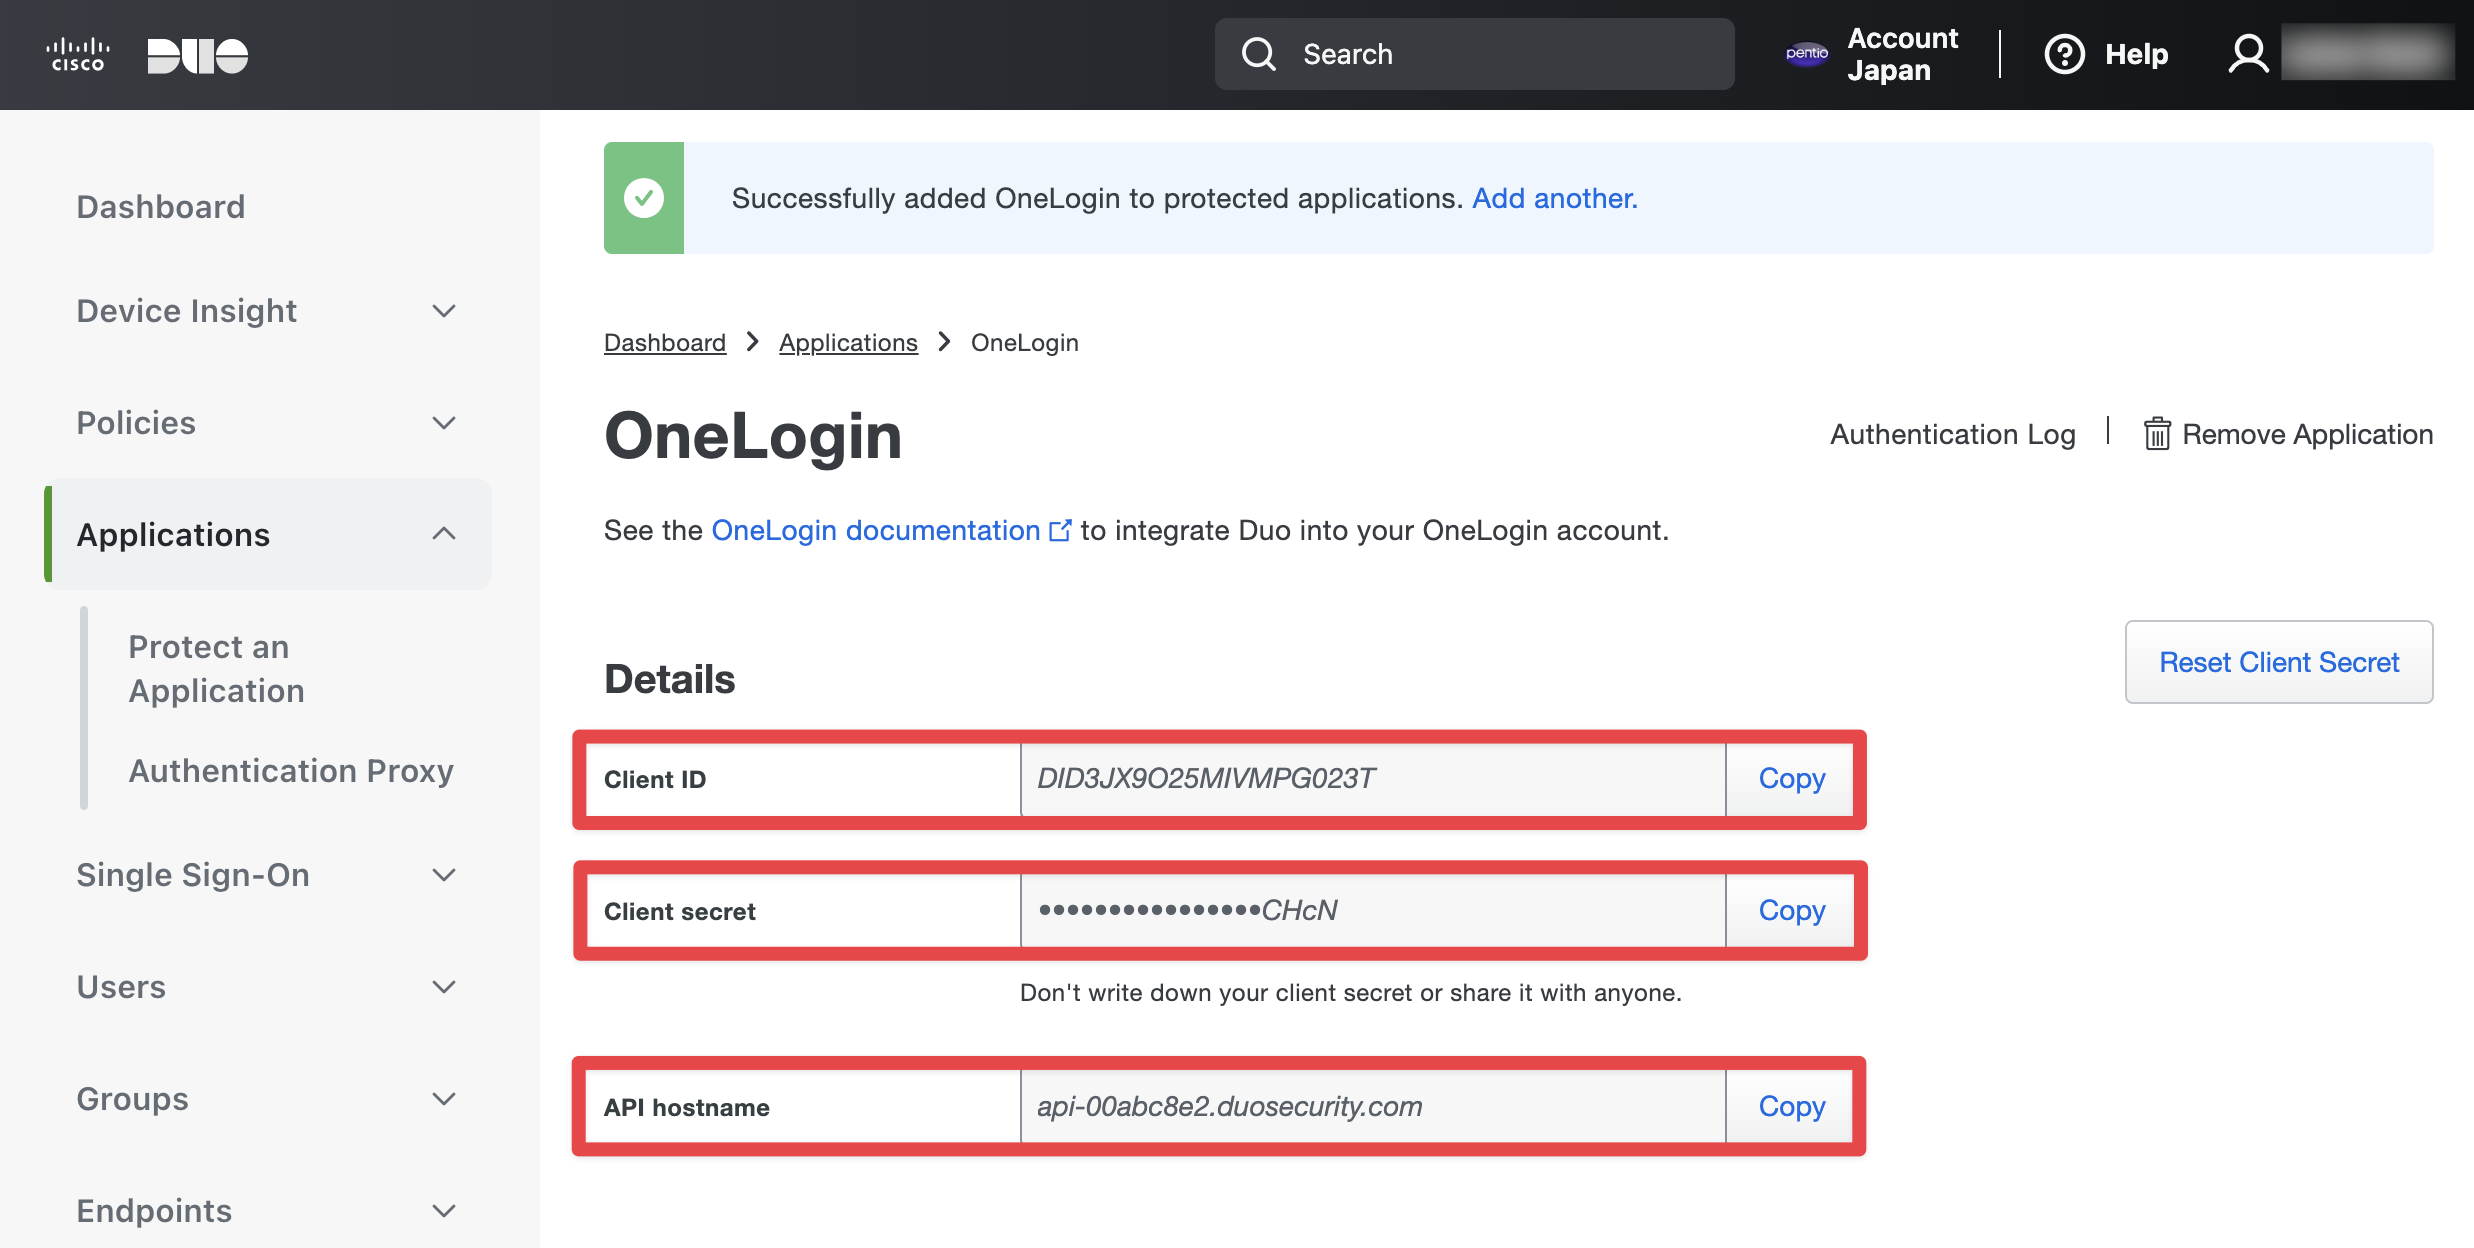
Task: Click the OneLogin page heading
Action: 753,436
